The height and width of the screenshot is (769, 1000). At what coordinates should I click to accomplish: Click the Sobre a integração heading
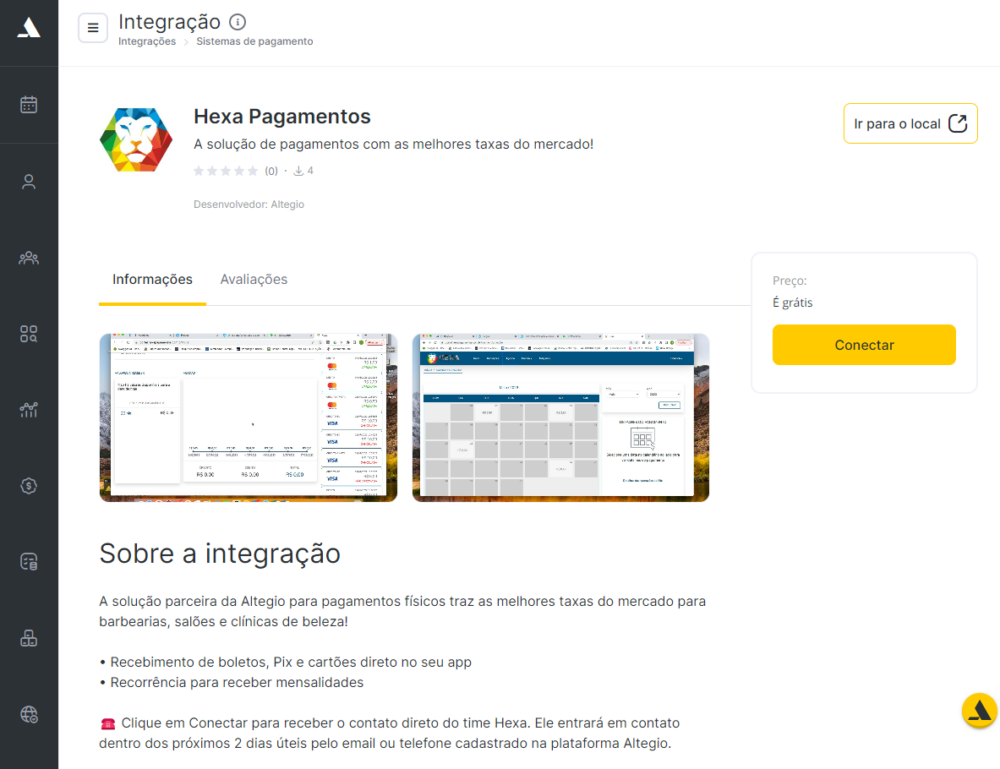[x=220, y=553]
